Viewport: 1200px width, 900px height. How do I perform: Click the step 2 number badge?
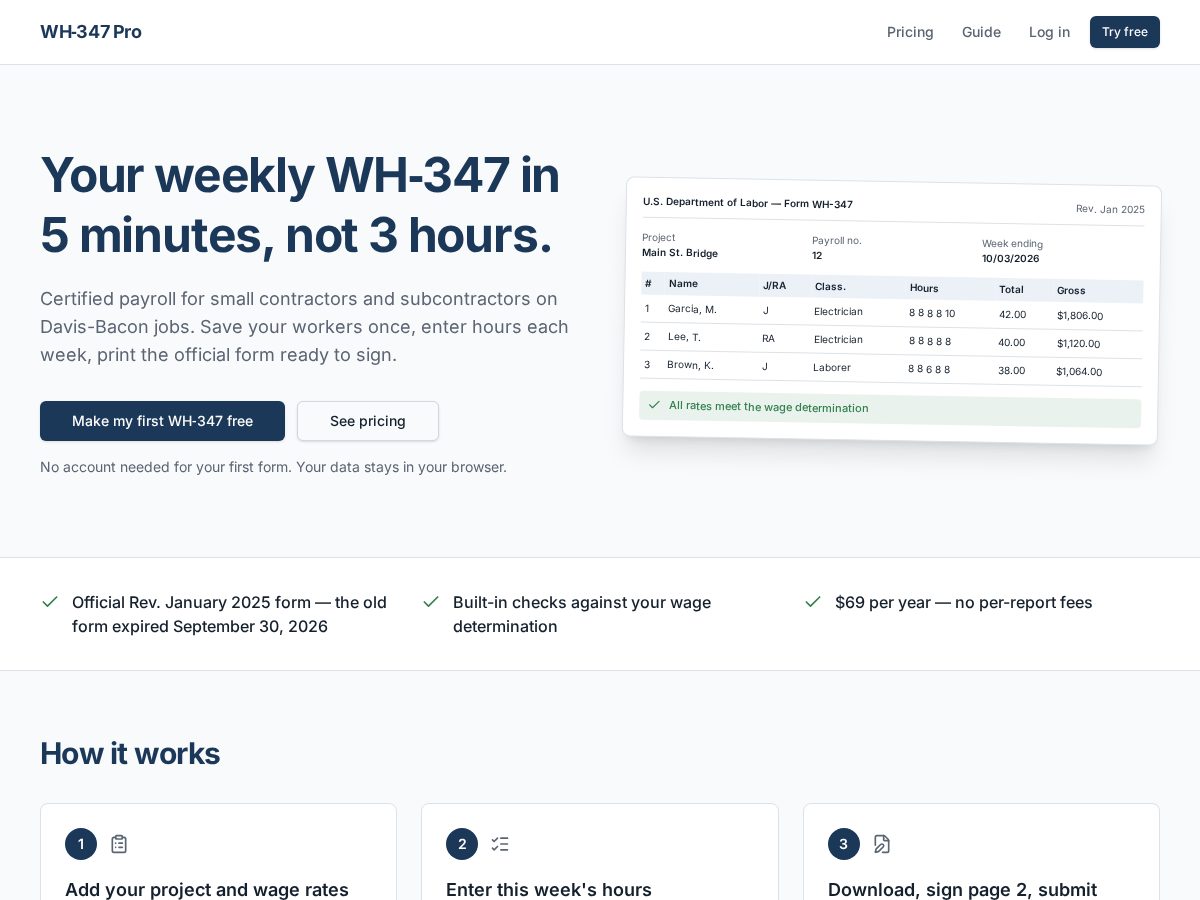tap(462, 844)
